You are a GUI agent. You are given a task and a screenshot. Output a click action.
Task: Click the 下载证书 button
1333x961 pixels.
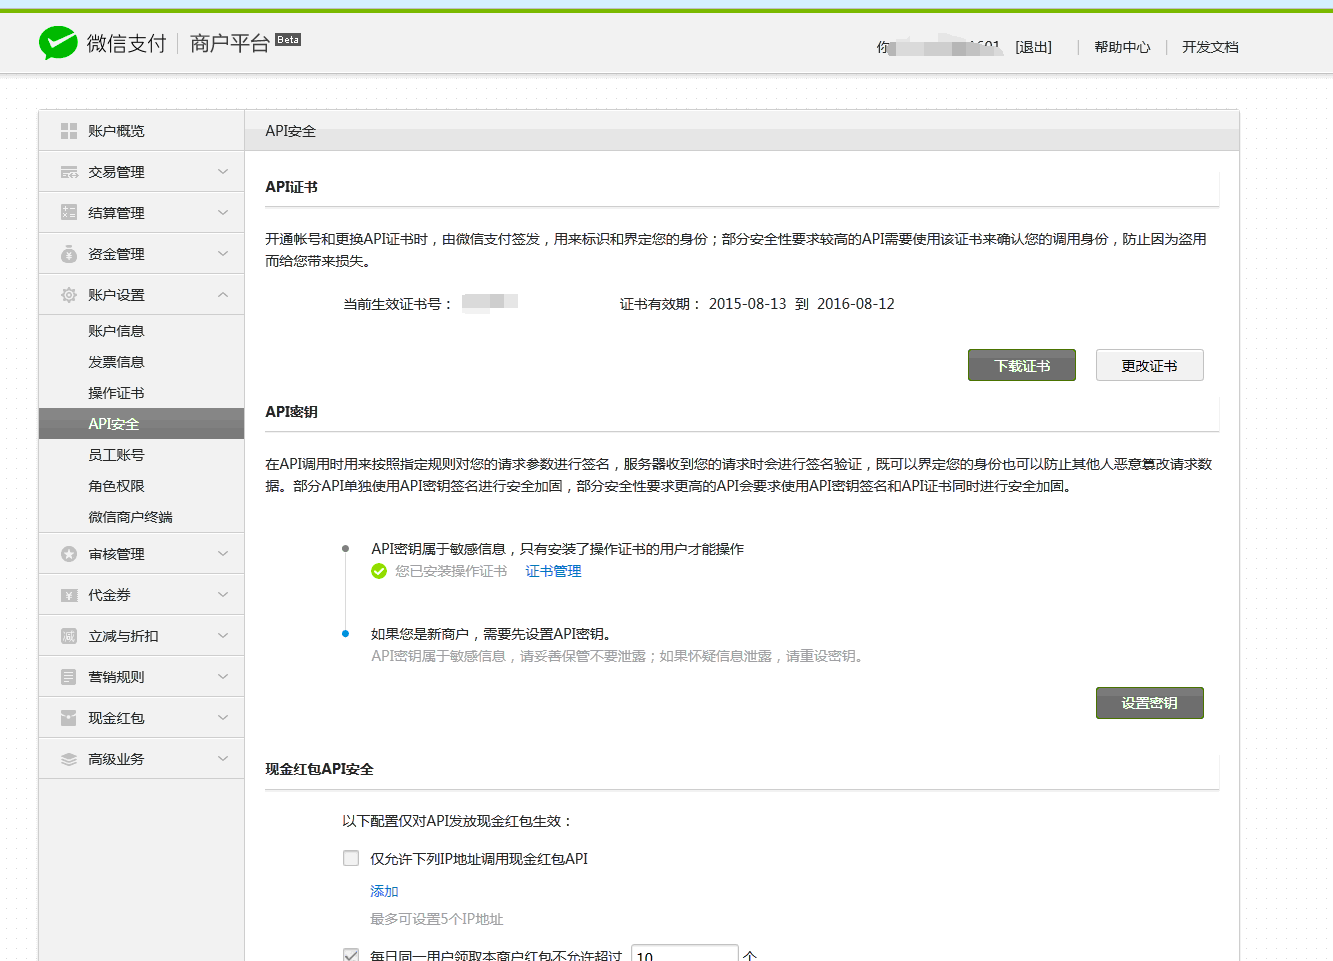[x=1022, y=365]
